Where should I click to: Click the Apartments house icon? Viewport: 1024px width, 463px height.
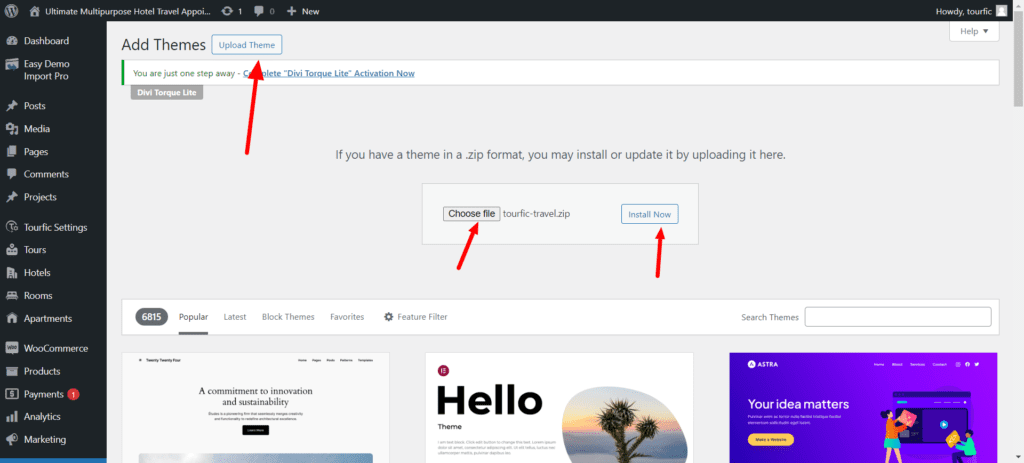(11, 319)
